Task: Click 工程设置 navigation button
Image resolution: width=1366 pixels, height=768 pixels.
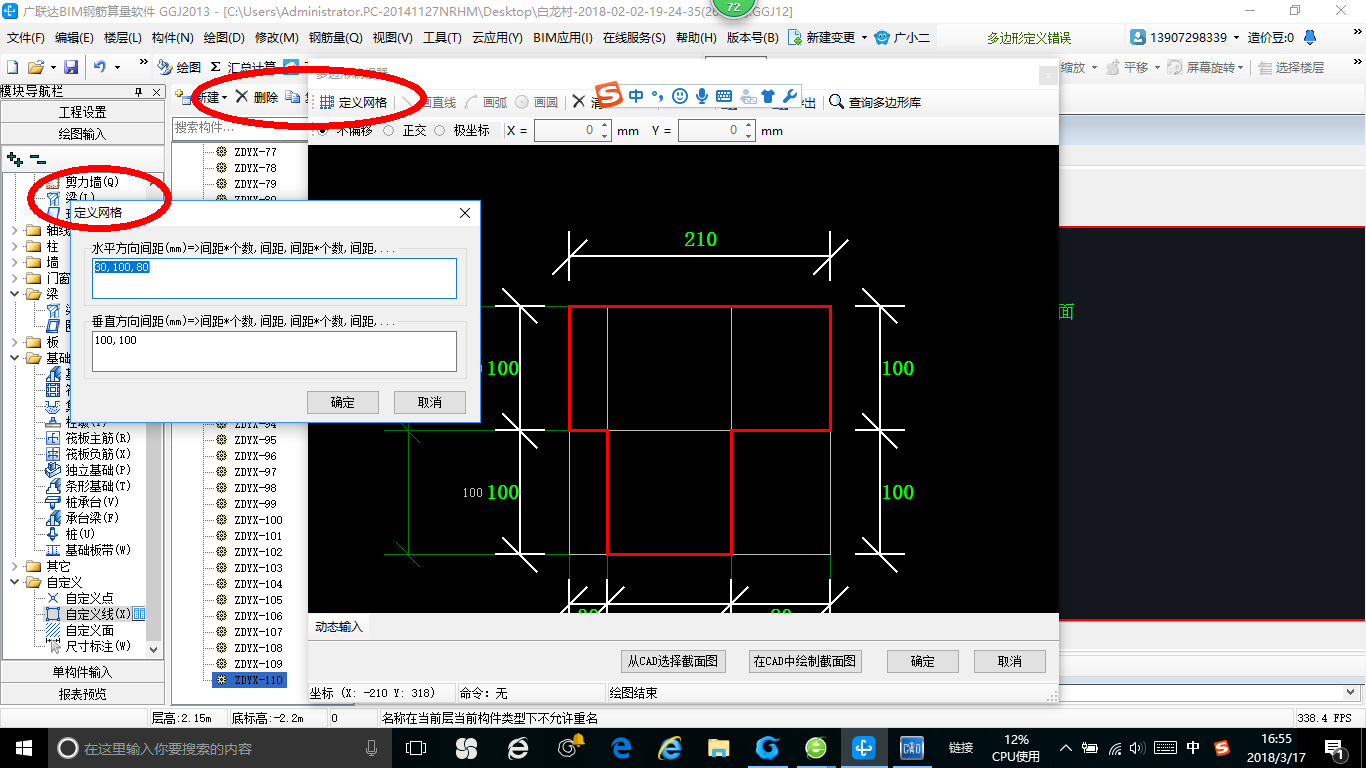Action: click(82, 112)
